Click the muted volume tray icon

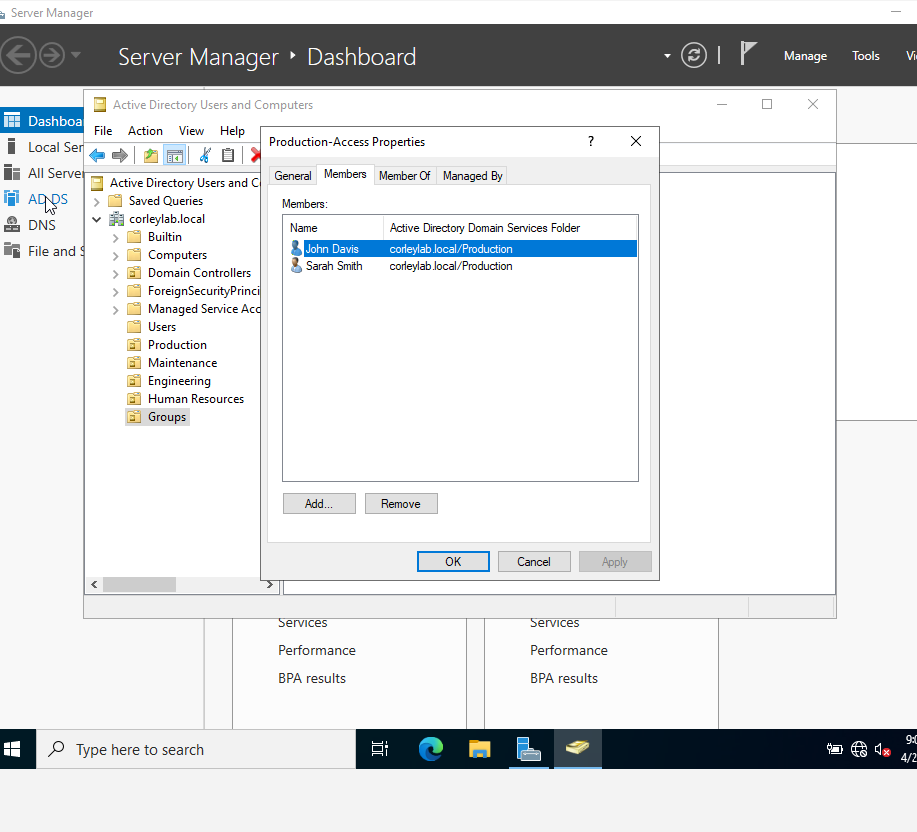(x=882, y=750)
